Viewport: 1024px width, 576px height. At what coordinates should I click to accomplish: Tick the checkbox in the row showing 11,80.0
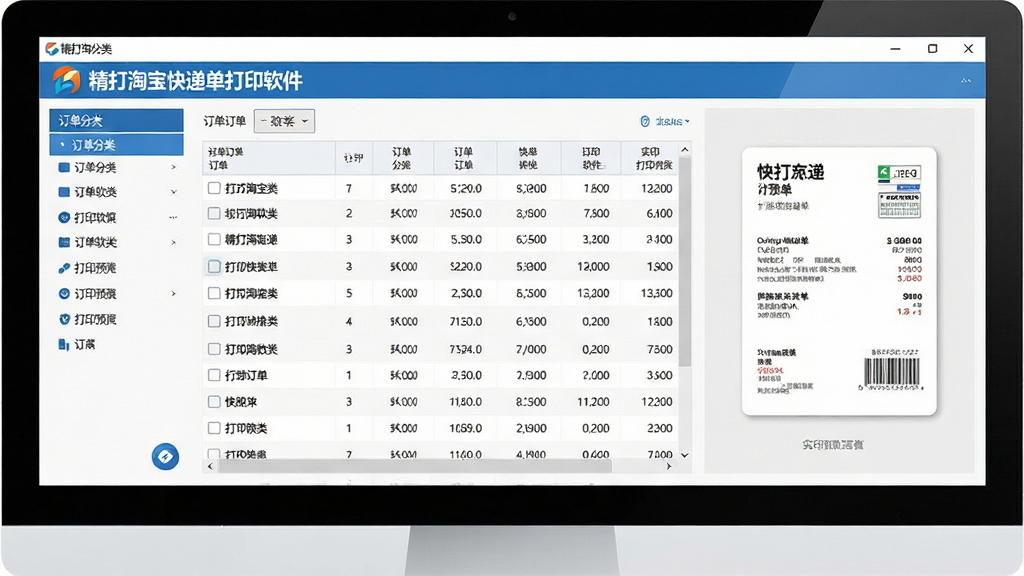pyautogui.click(x=214, y=402)
